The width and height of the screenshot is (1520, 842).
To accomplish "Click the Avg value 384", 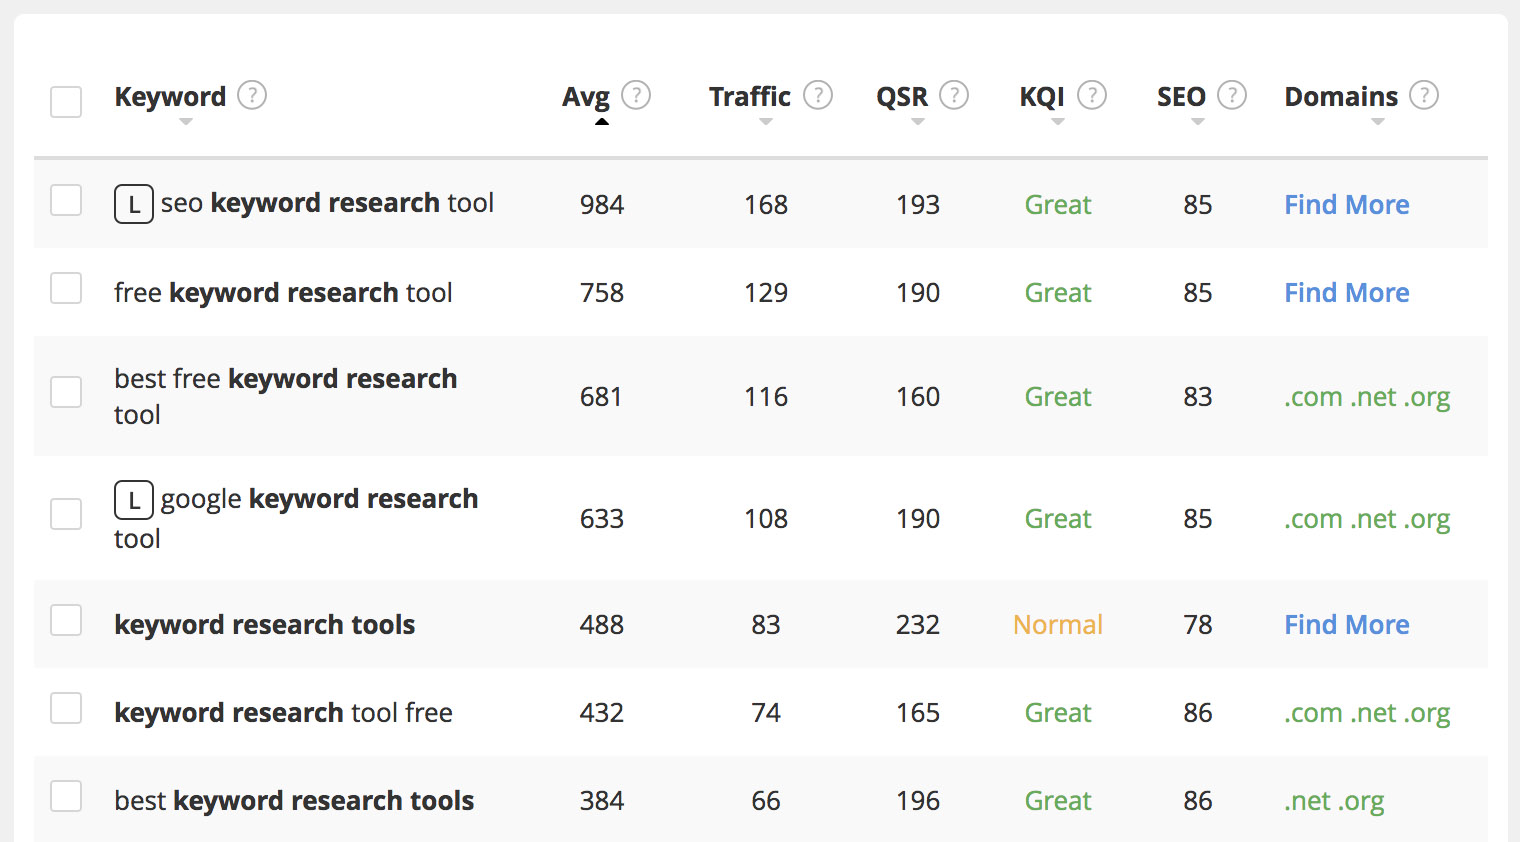I will 602,800.
